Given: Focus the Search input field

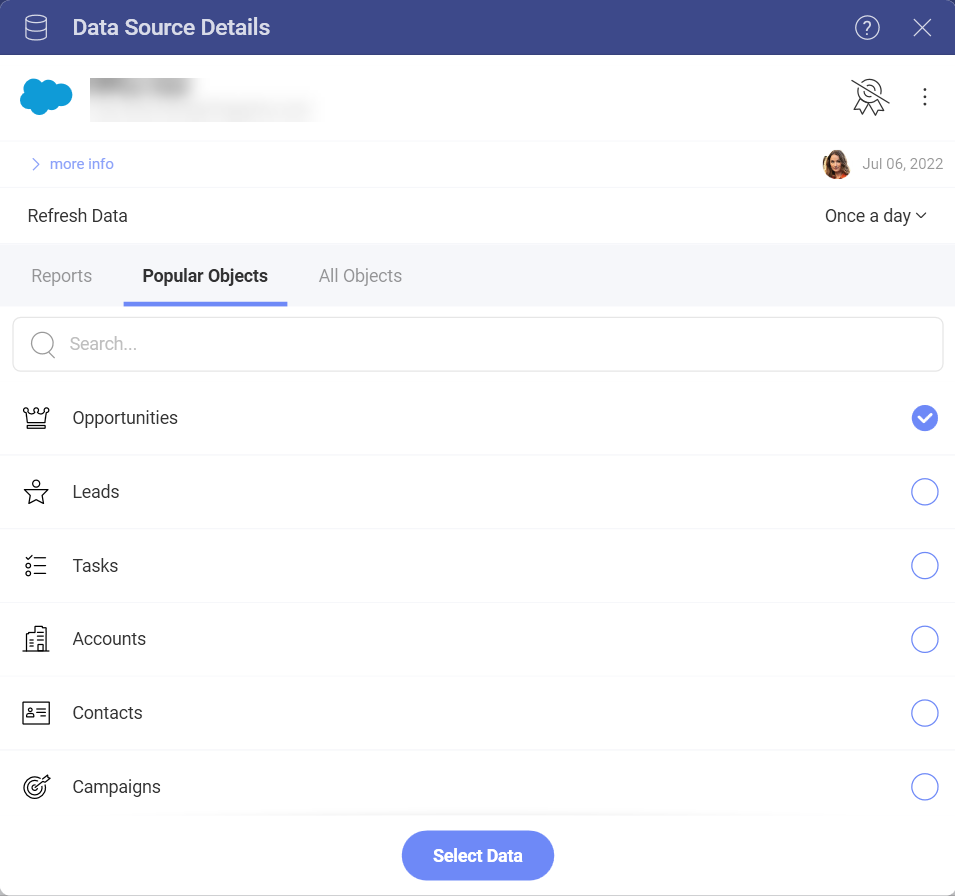Looking at the screenshot, I should point(478,344).
